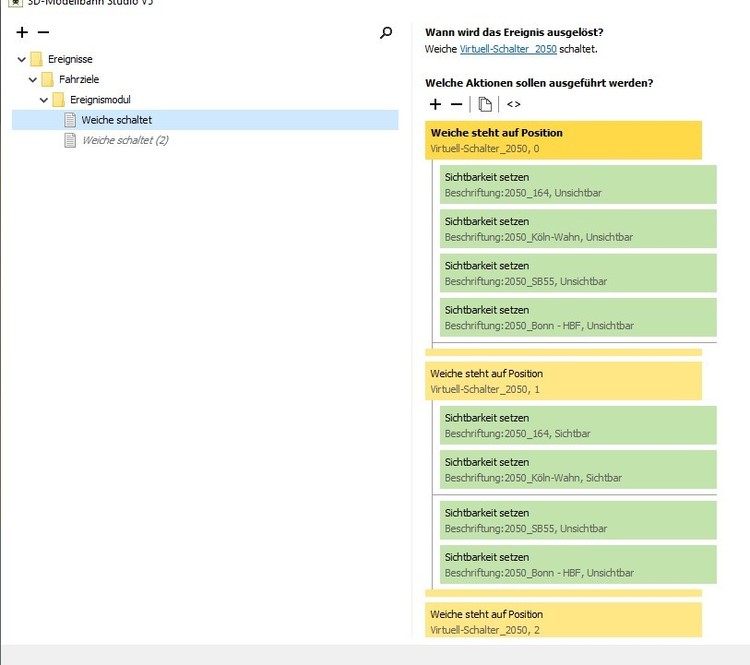Collapse the Ereignismodul folder
Viewport: 750px width, 665px height.
(x=44, y=100)
